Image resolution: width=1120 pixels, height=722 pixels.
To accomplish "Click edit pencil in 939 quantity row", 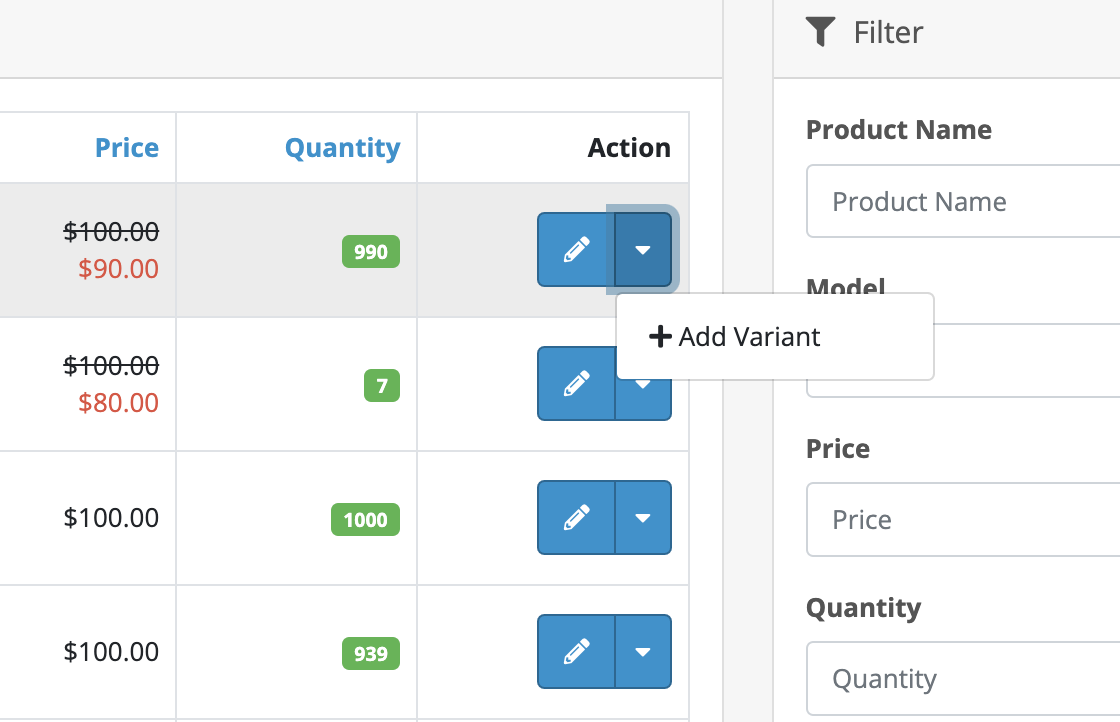I will [x=576, y=651].
